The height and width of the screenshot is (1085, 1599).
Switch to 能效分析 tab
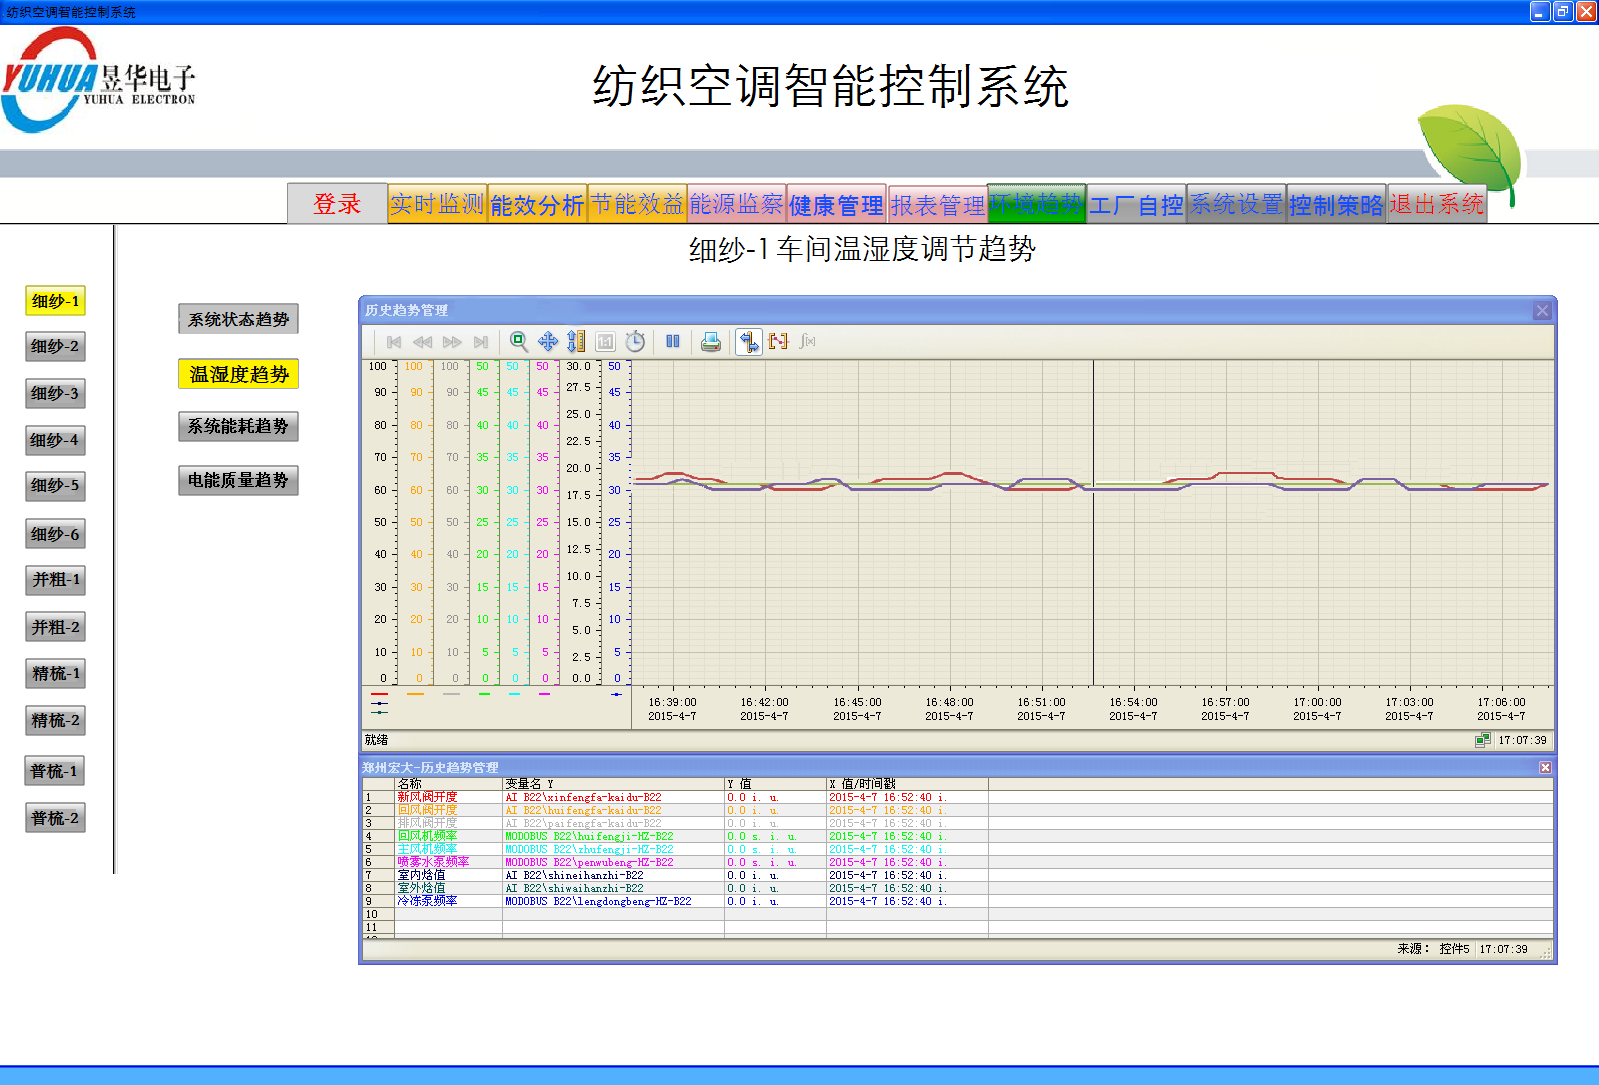coord(537,204)
